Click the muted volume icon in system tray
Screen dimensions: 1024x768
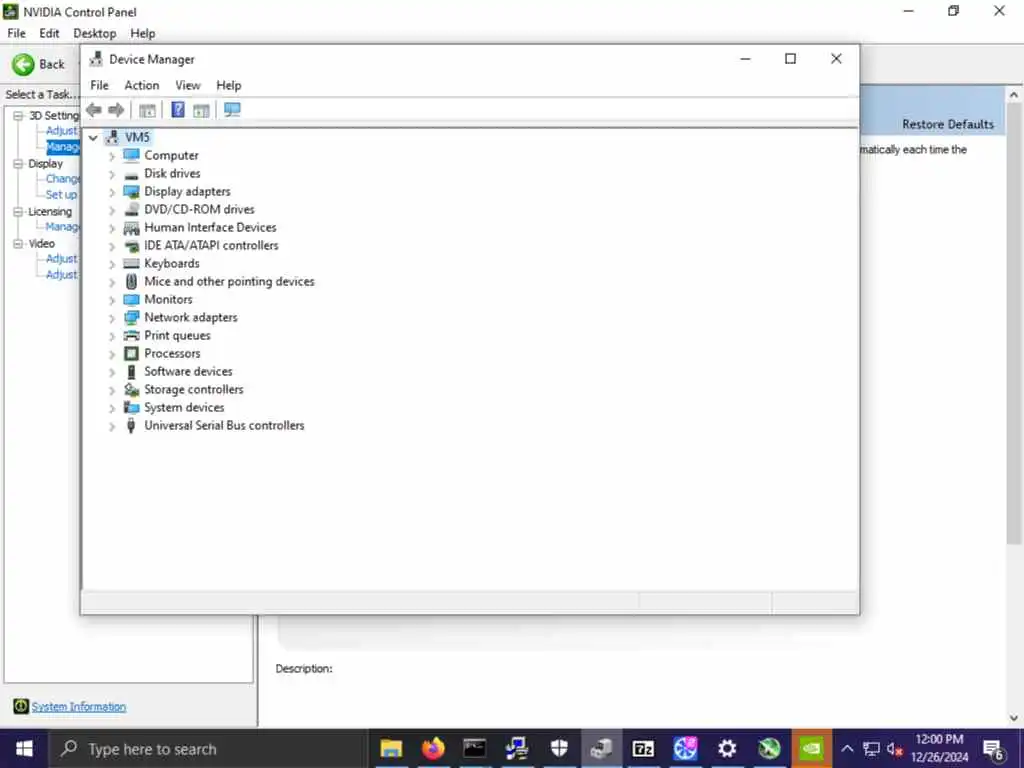click(895, 748)
